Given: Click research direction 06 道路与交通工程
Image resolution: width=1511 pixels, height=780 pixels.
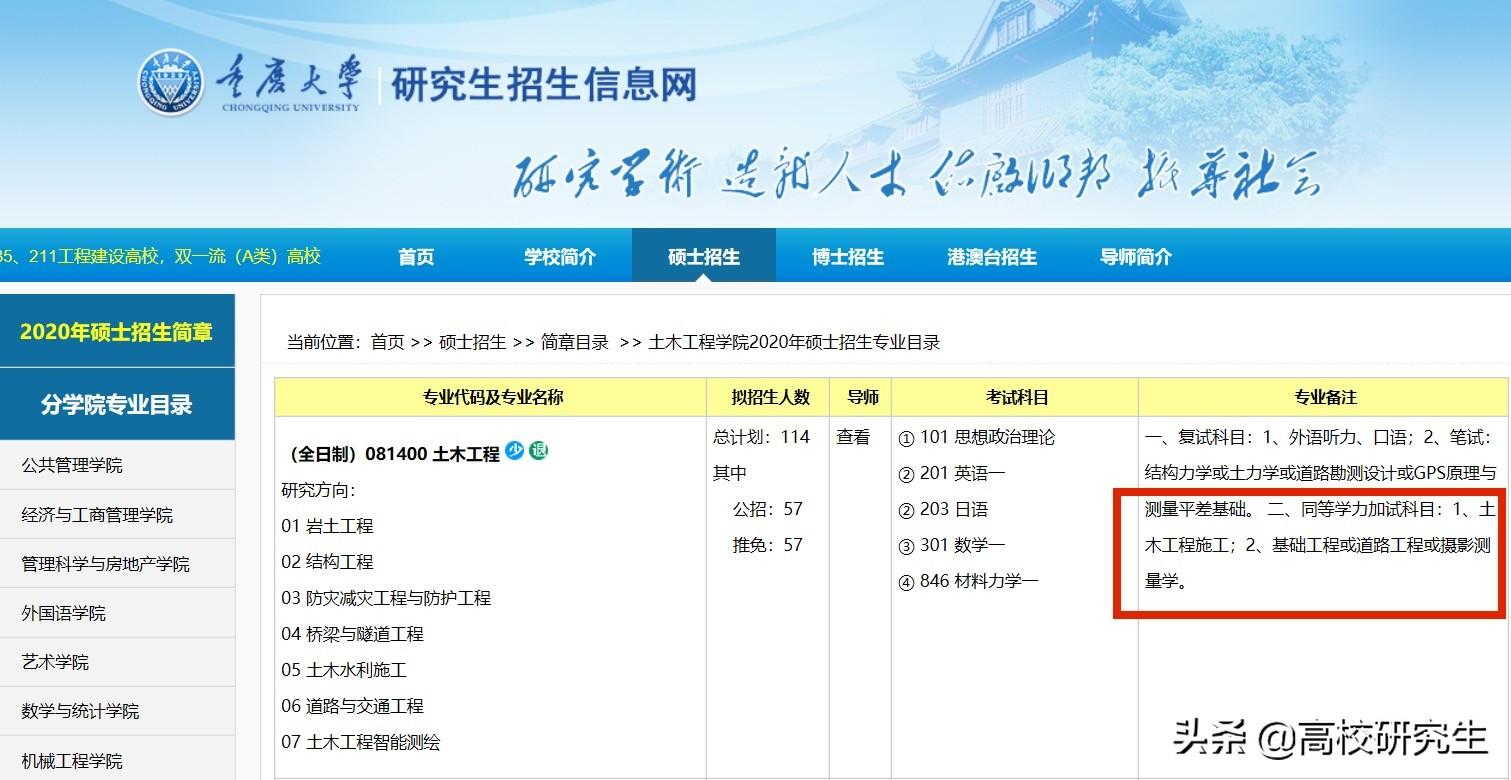Looking at the screenshot, I should coord(352,705).
